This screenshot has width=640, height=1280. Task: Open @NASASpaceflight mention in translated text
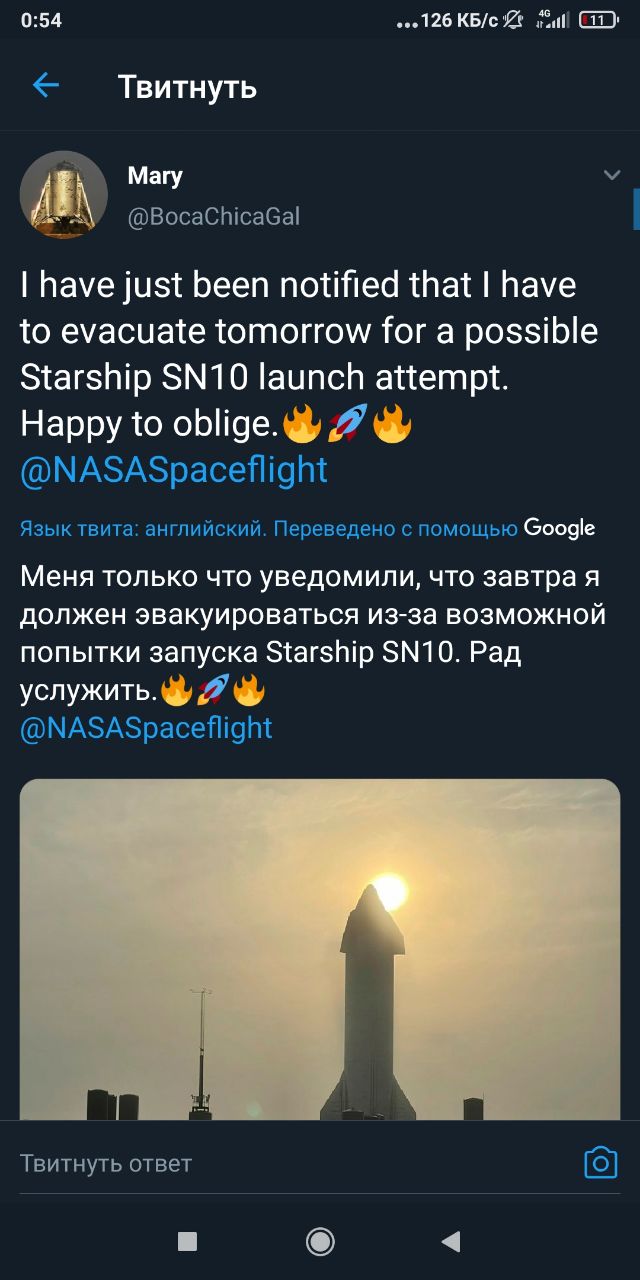[x=146, y=728]
